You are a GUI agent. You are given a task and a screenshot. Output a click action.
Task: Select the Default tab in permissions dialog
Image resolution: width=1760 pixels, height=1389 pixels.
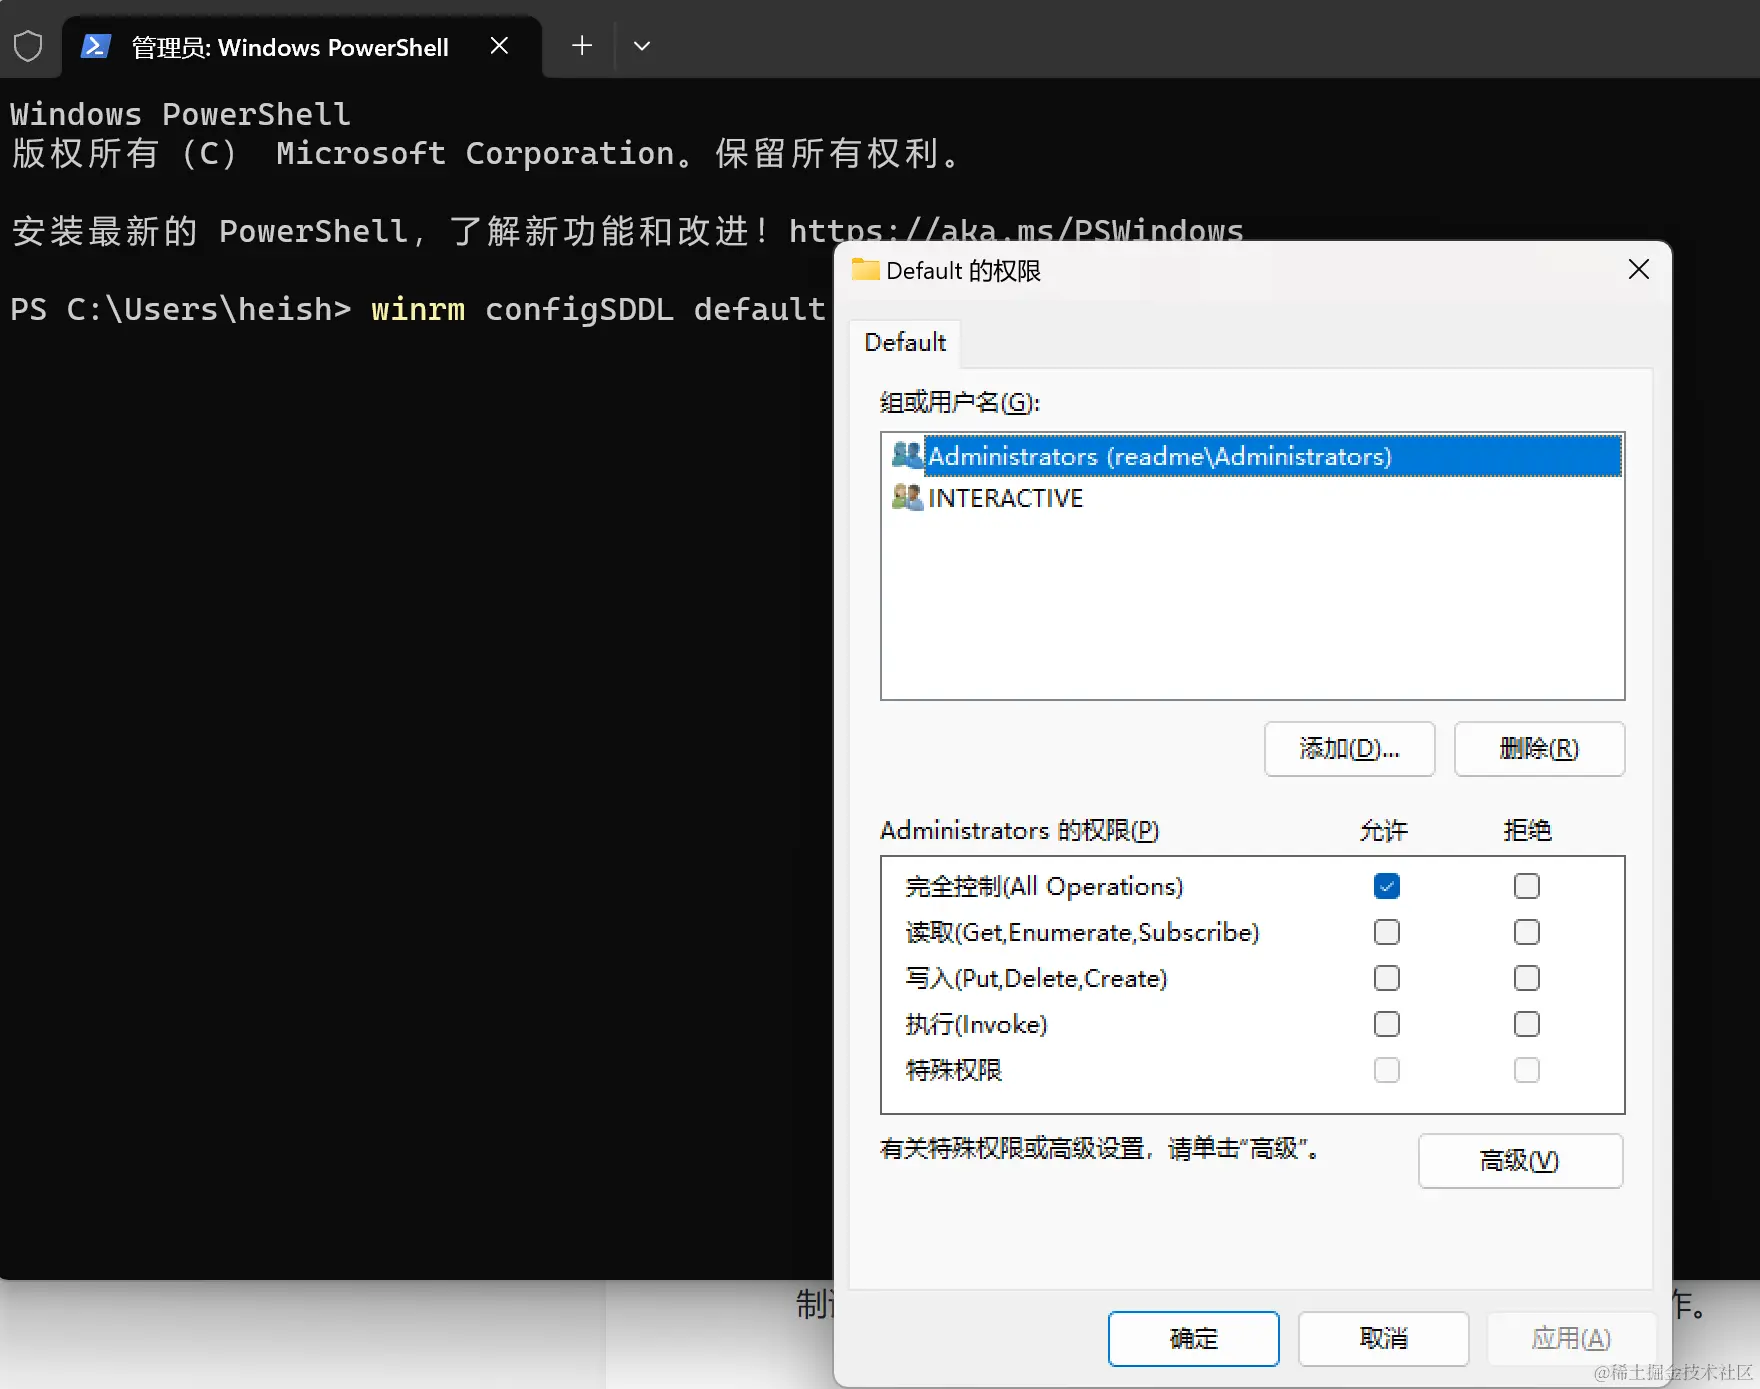pyautogui.click(x=905, y=343)
